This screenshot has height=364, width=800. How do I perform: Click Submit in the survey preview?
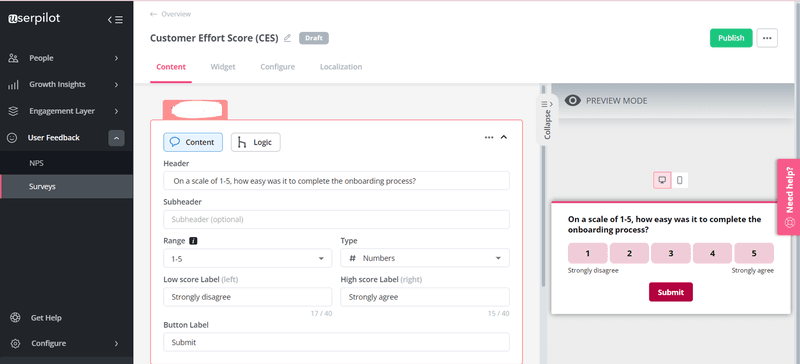pos(670,292)
